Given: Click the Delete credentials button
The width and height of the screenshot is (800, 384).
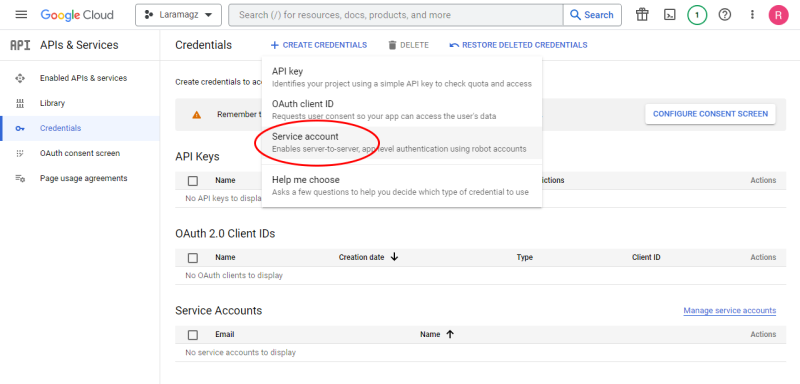Looking at the screenshot, I should 408,45.
